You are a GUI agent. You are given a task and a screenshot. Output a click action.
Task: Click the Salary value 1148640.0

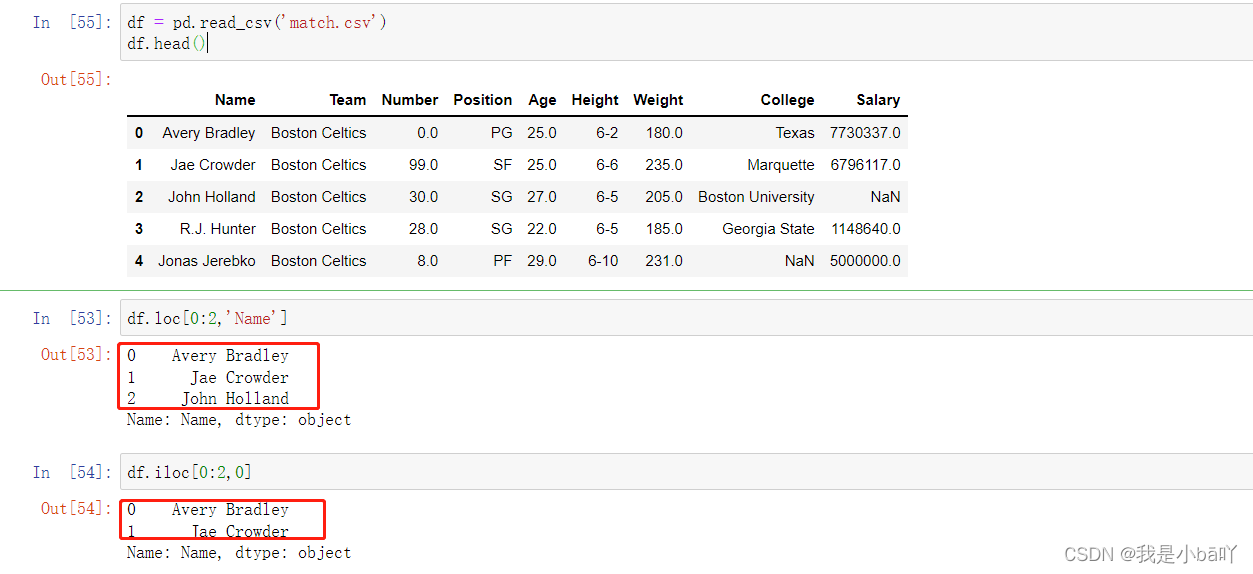[x=865, y=229]
